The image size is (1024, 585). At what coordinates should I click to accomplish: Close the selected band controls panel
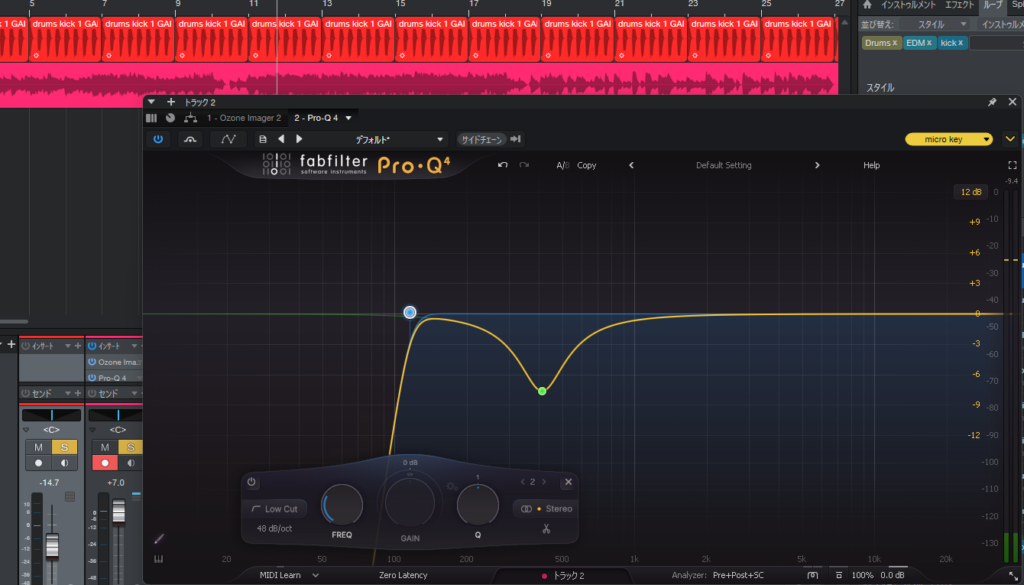pyautogui.click(x=568, y=482)
